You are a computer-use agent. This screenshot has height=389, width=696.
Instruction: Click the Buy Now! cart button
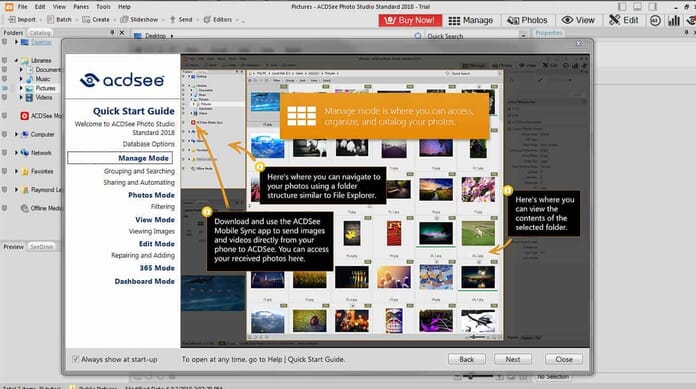[410, 20]
